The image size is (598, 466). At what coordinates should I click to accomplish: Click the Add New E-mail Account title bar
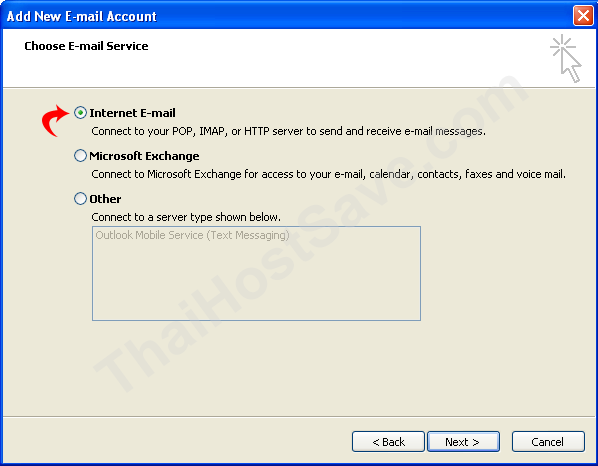286,16
